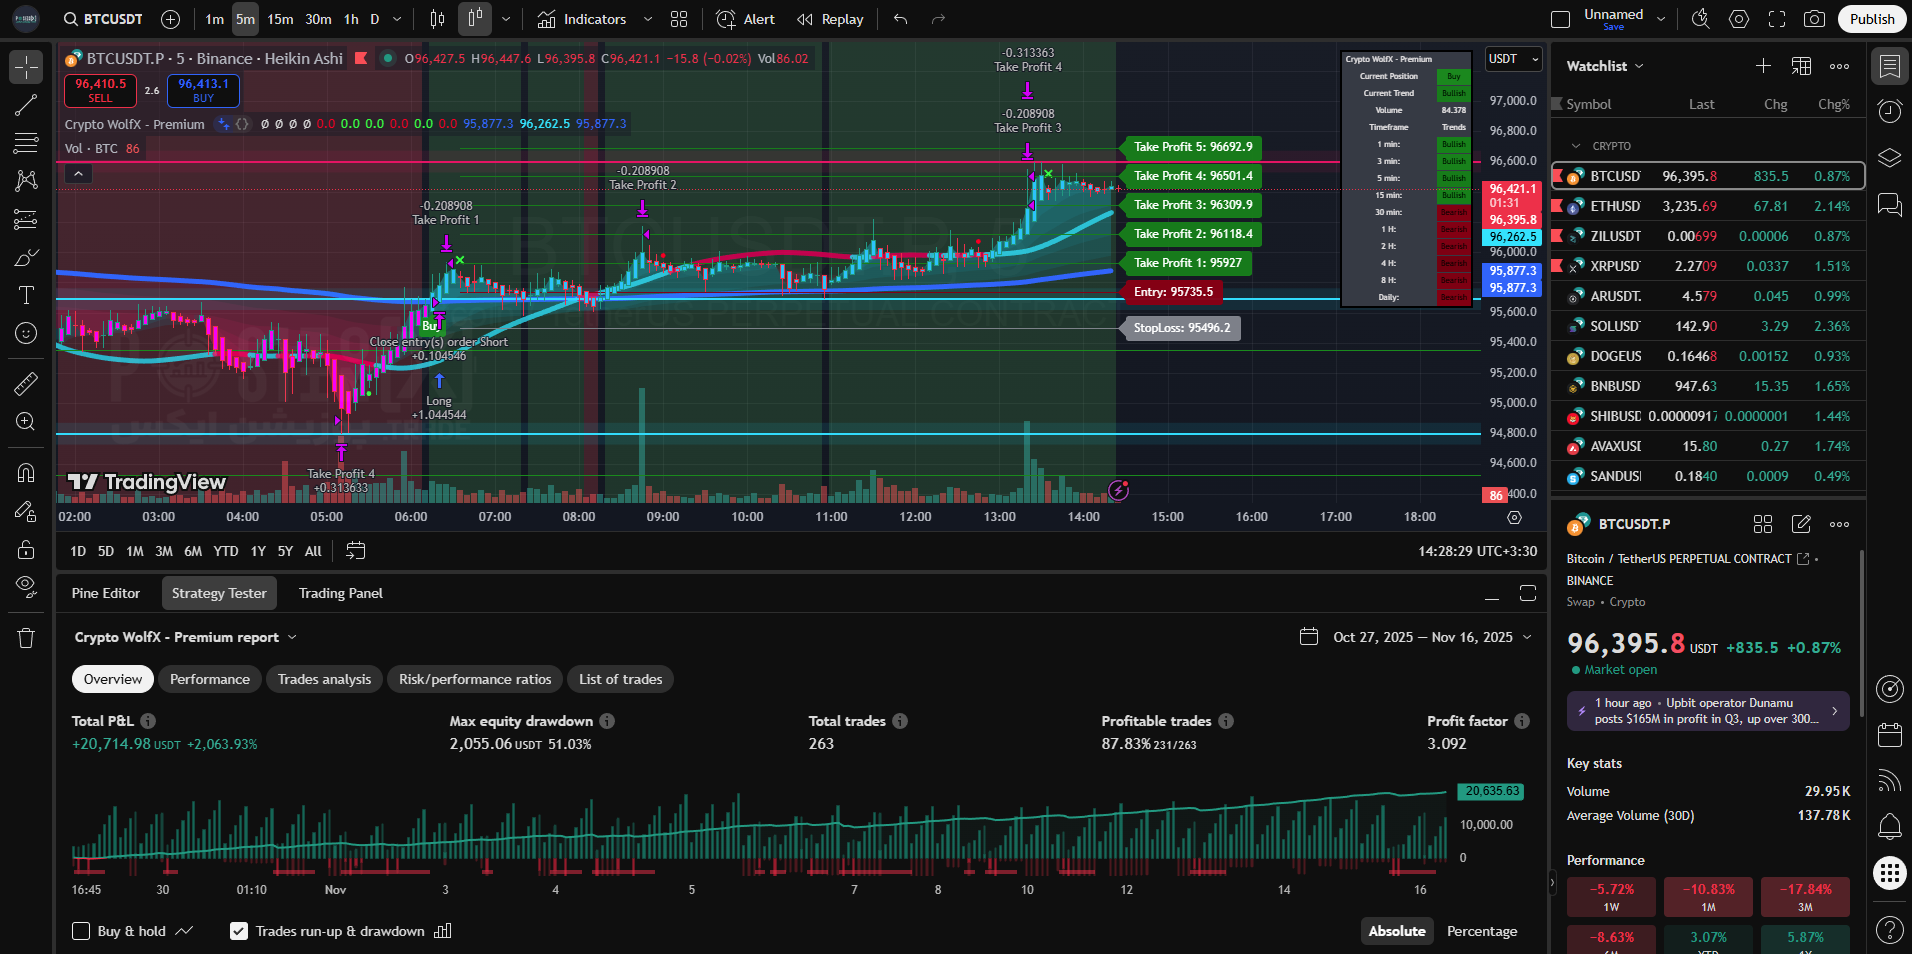Click the Publish button

pyautogui.click(x=1871, y=19)
